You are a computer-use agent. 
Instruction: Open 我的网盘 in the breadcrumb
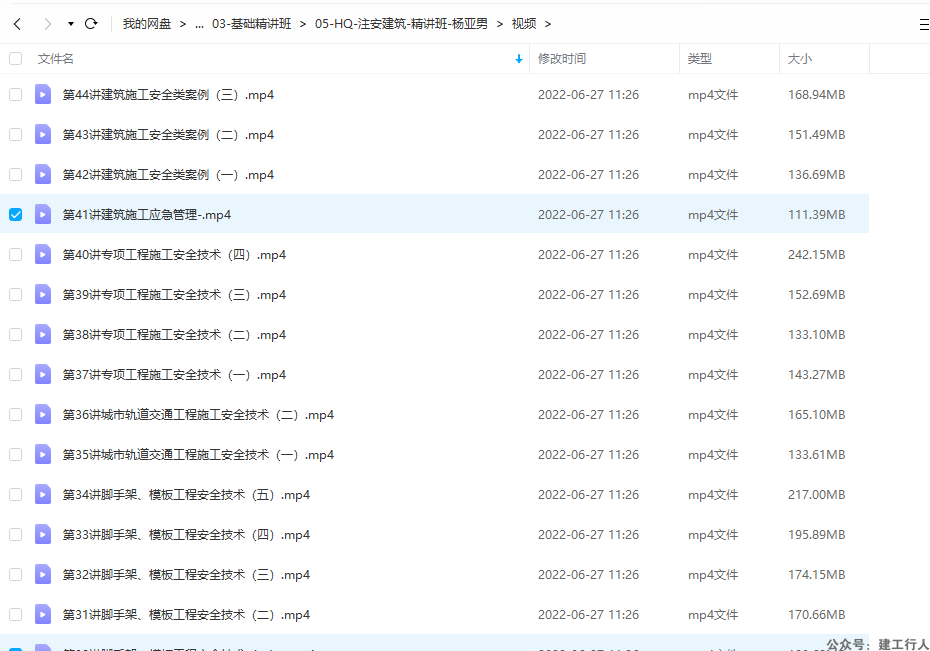point(146,24)
